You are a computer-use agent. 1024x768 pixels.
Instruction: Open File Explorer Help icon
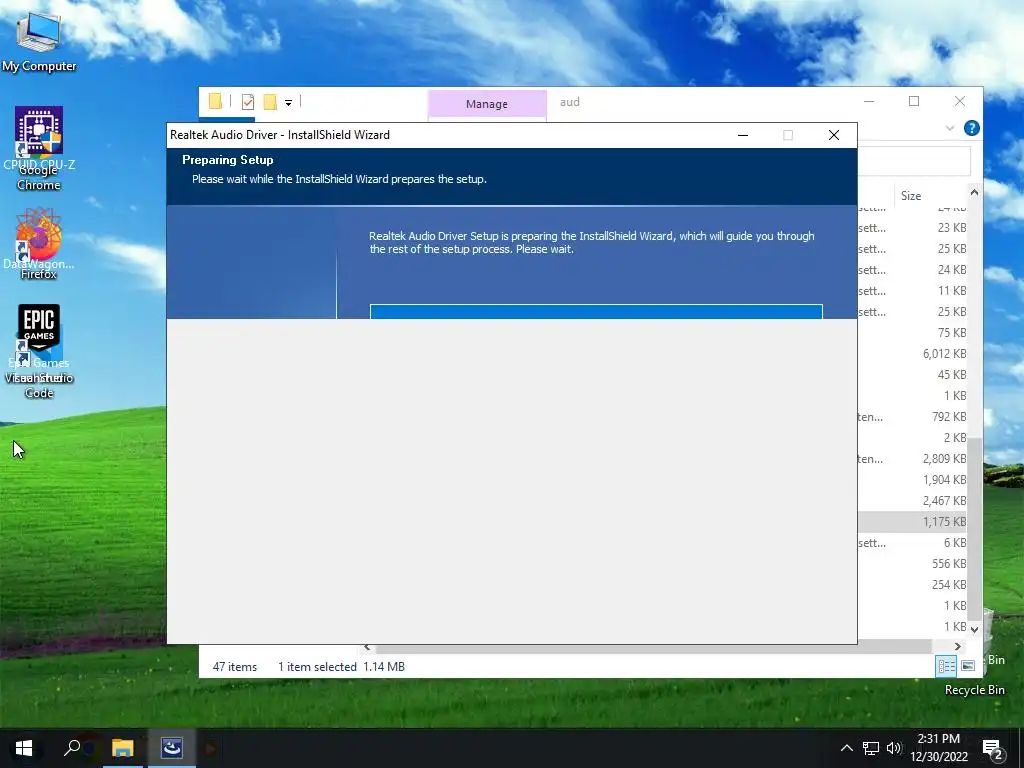[972, 128]
